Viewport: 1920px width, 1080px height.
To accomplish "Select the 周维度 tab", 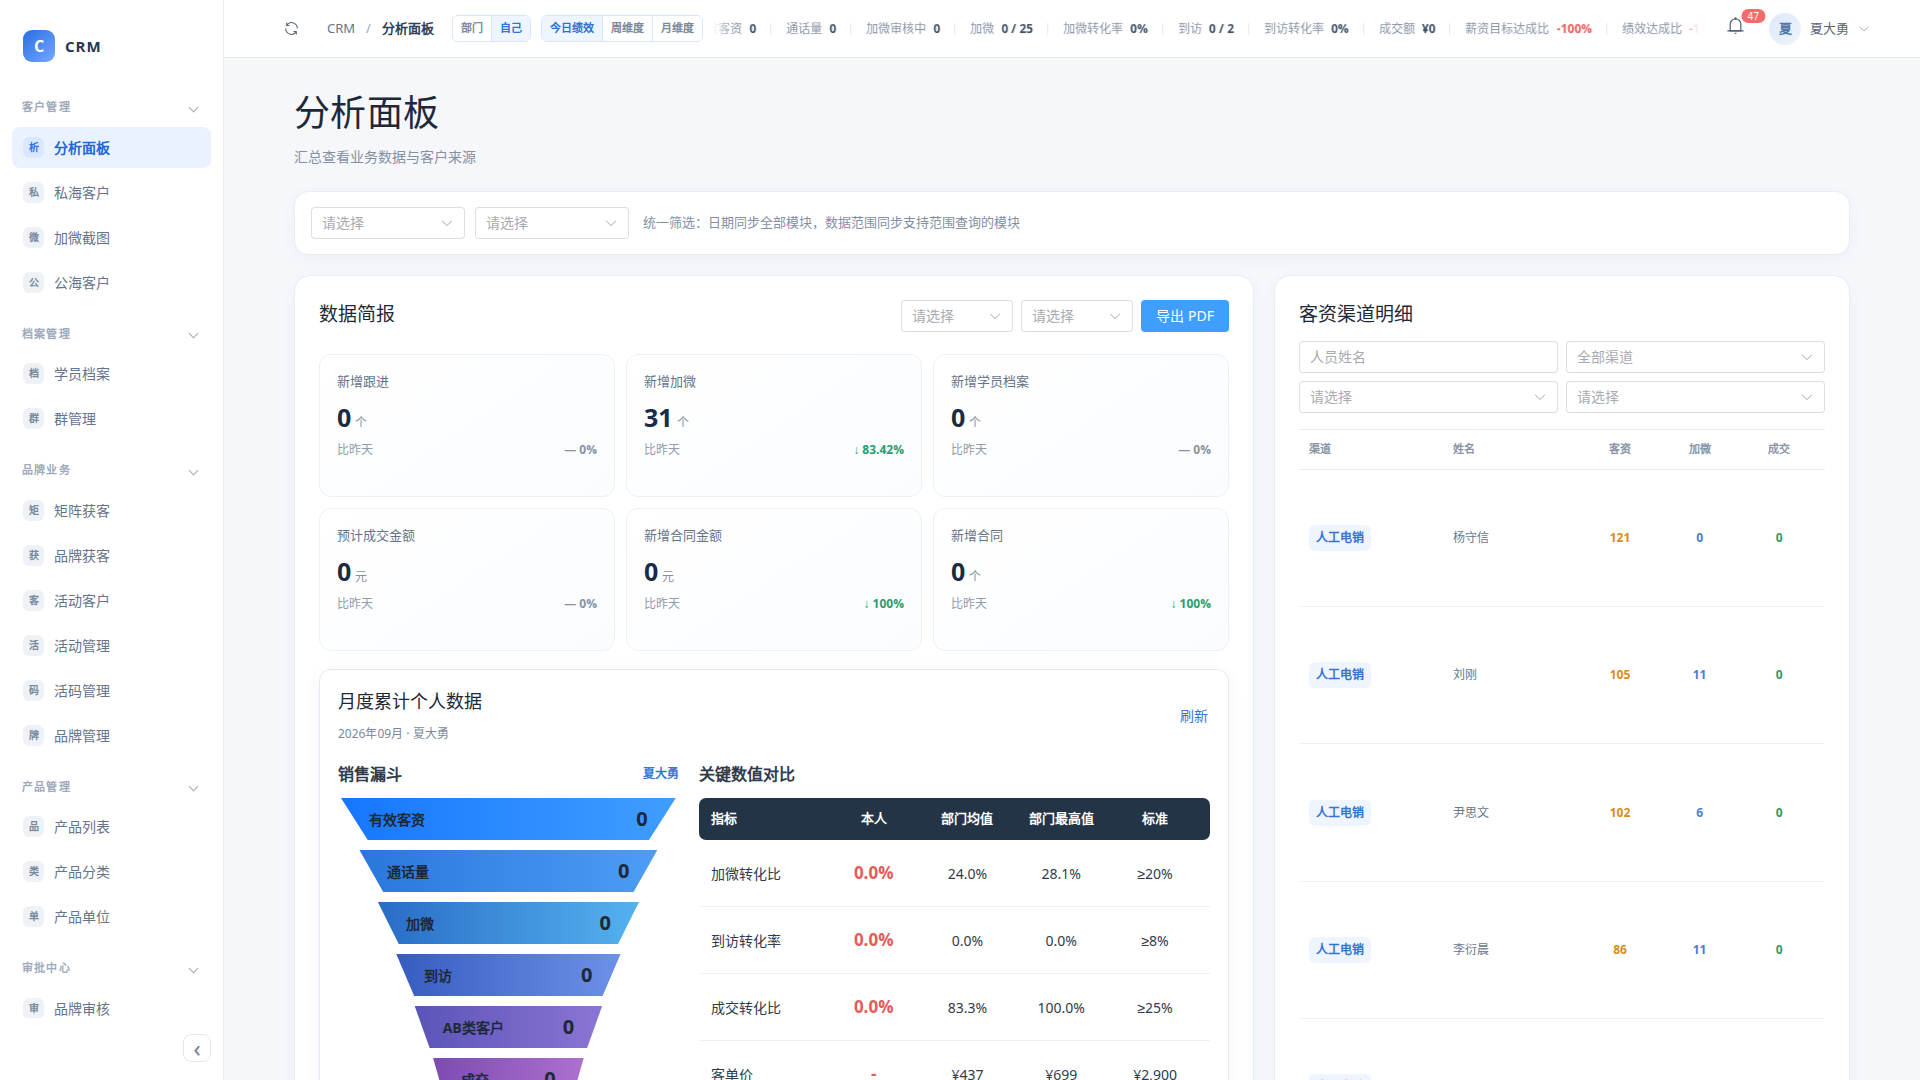I will pyautogui.click(x=627, y=28).
